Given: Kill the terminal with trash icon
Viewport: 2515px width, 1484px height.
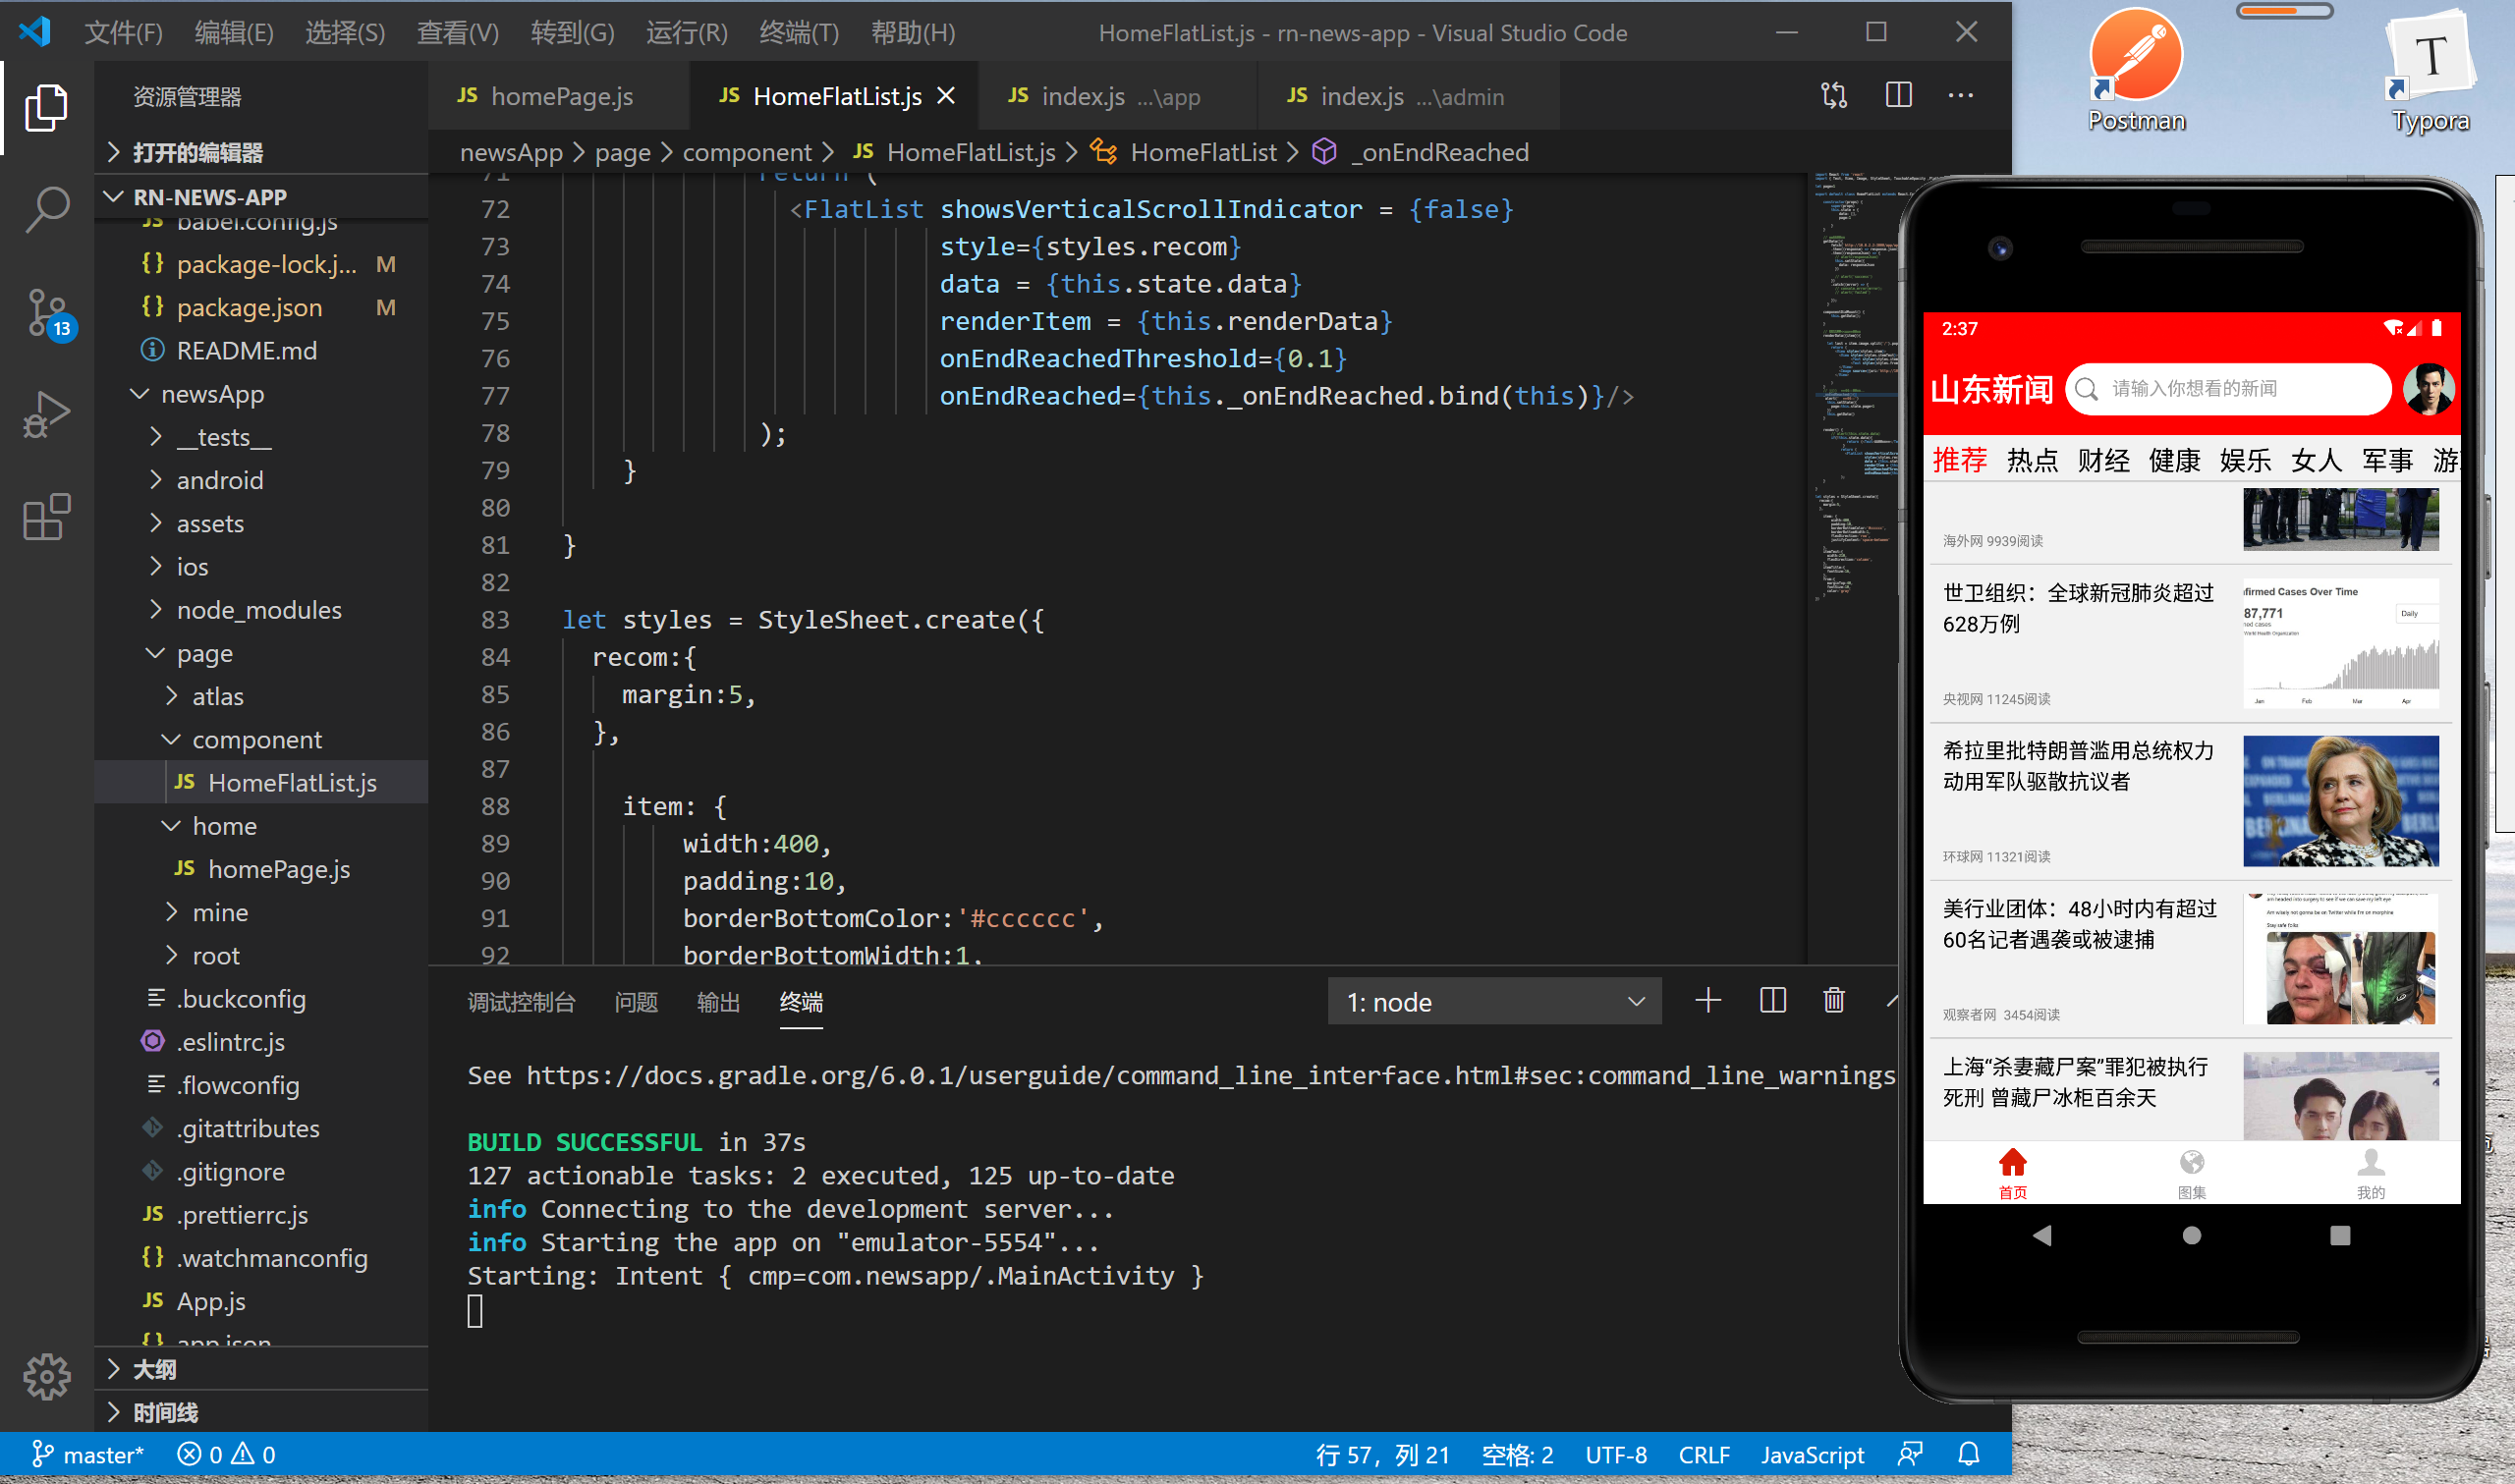Looking at the screenshot, I should (1834, 1001).
